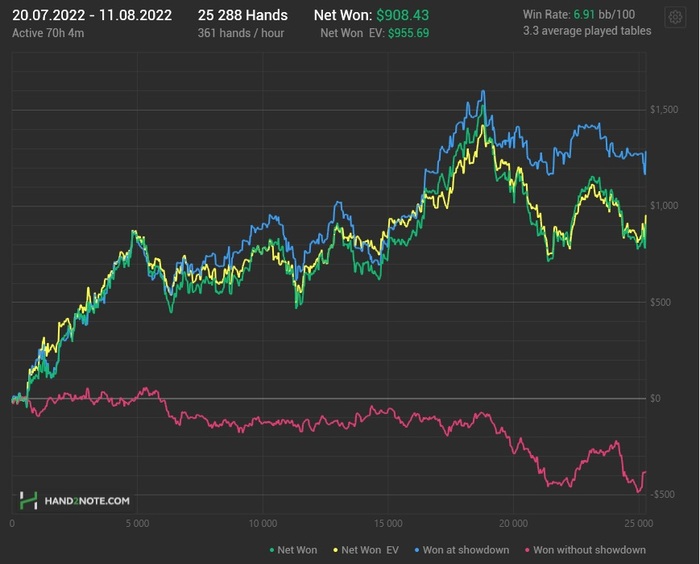Click the $0 y-axis label
The image size is (700, 564).
(655, 398)
